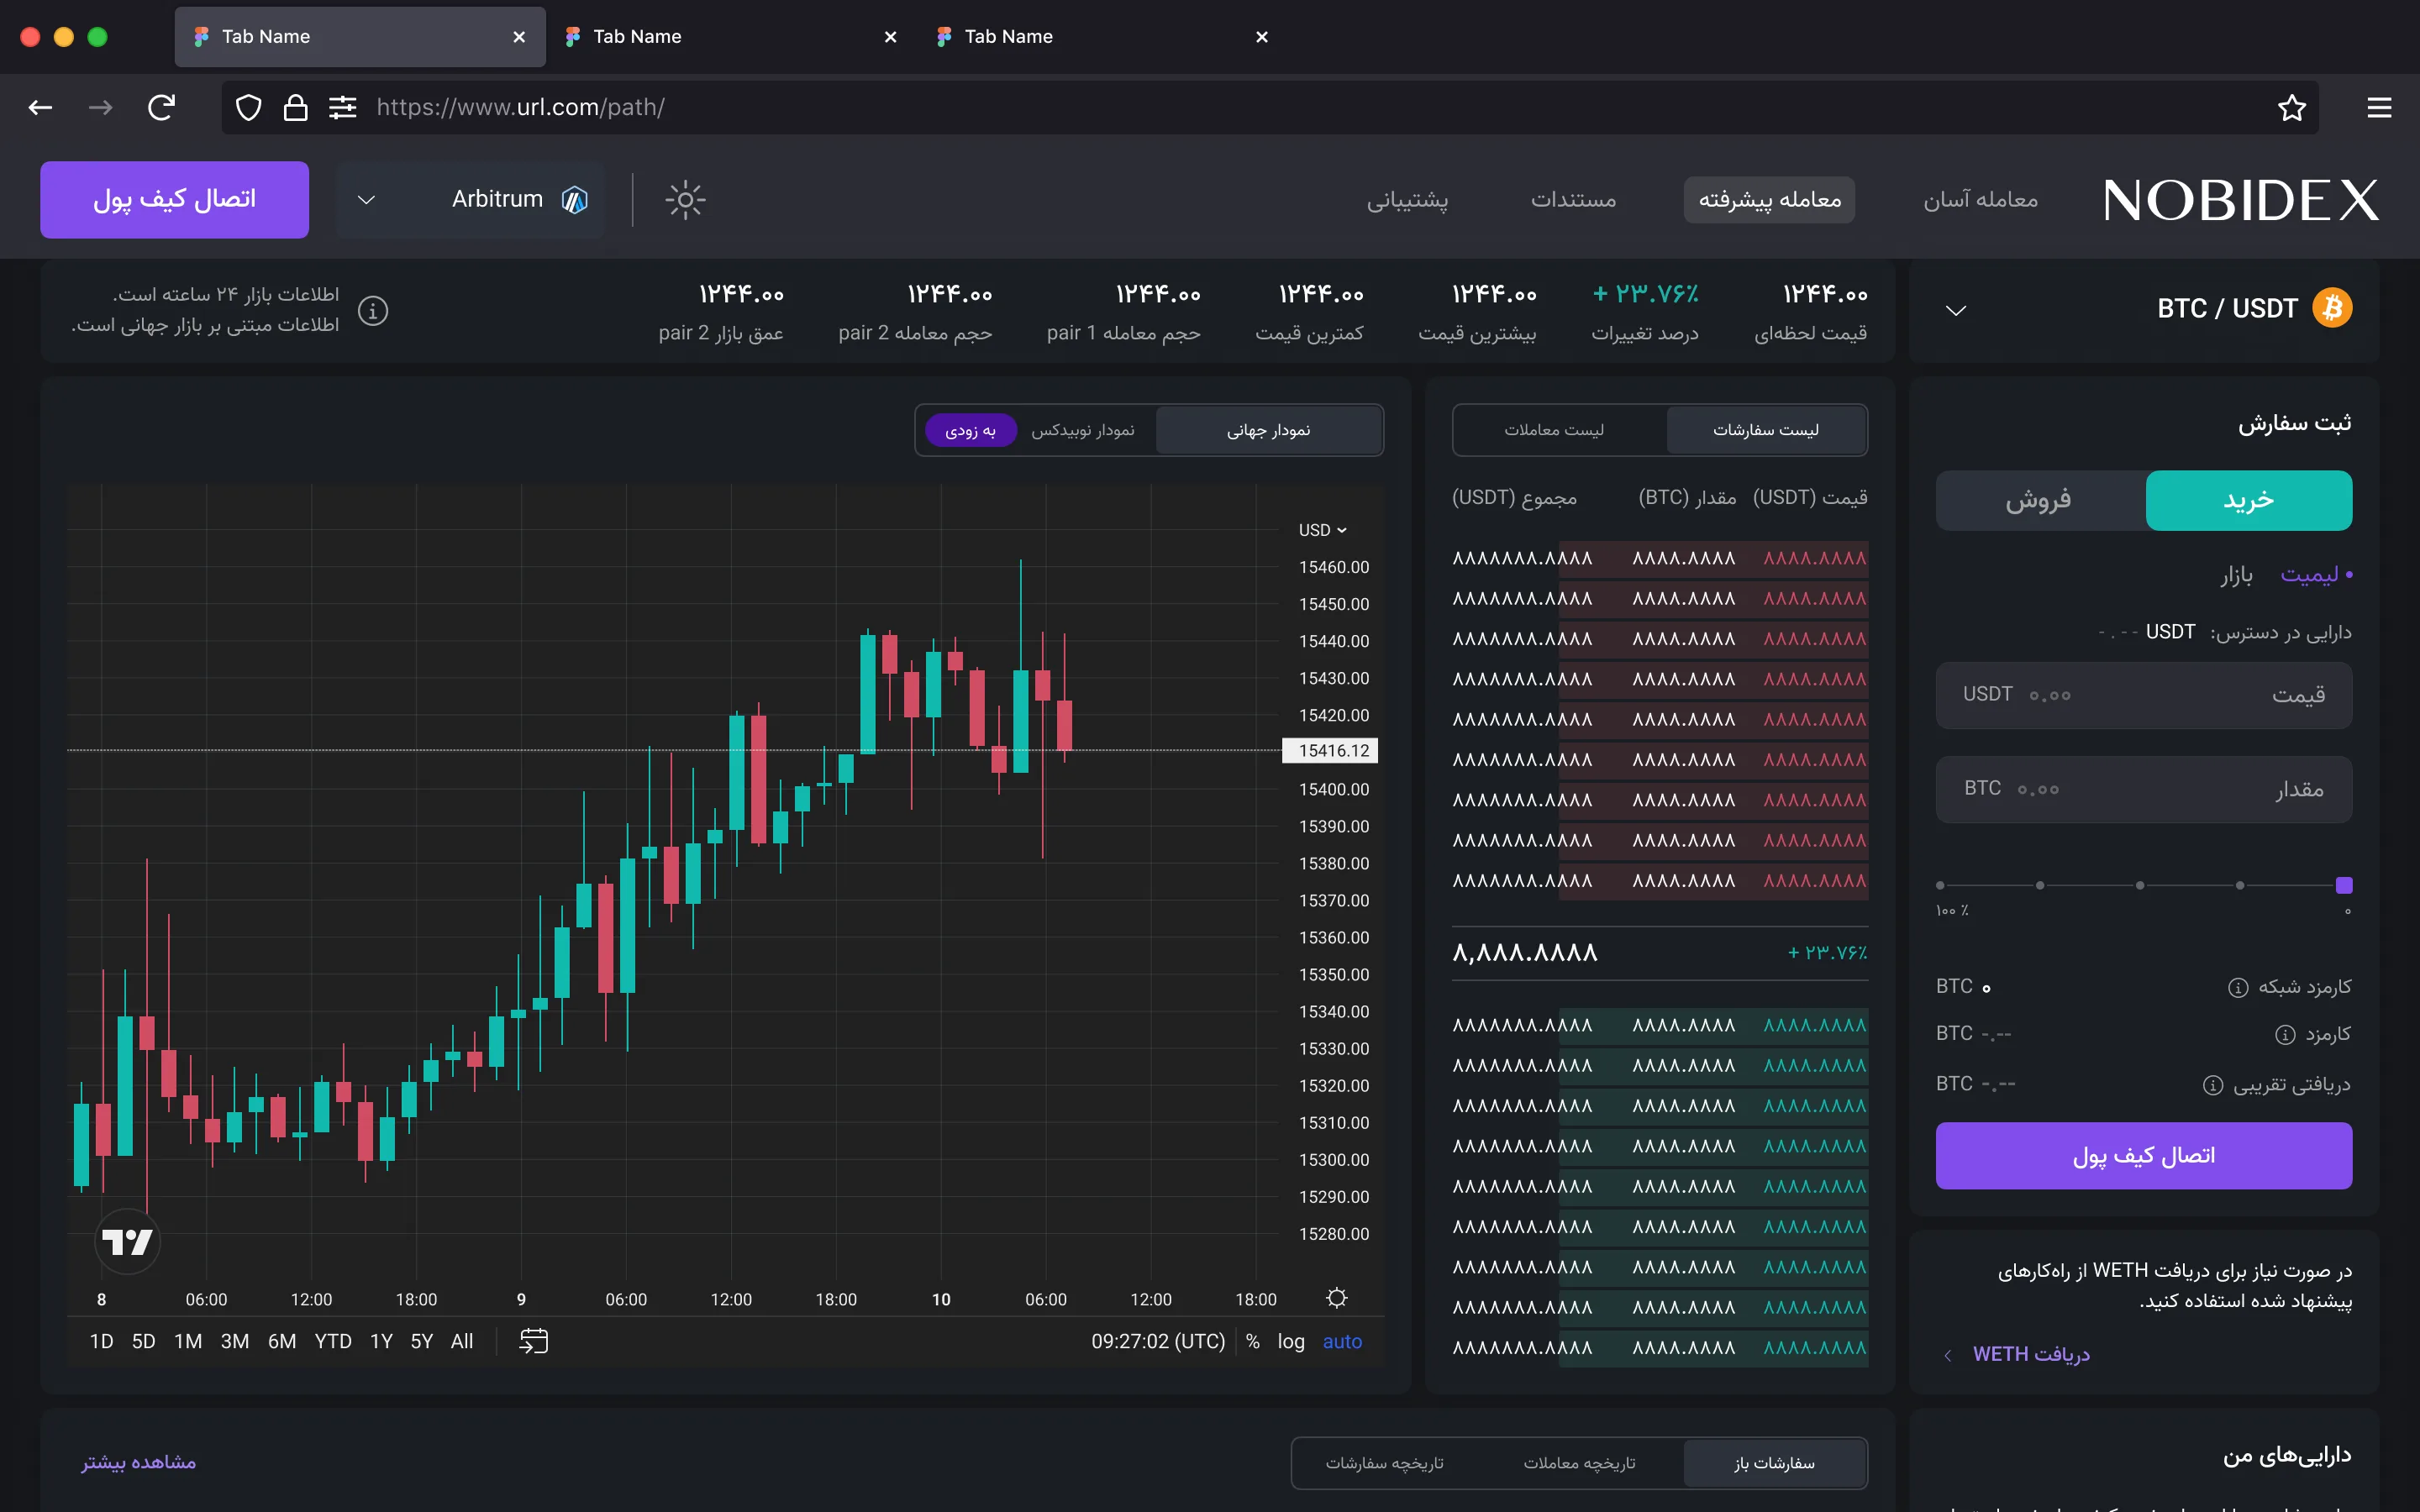Screen dimensions: 2420x1512
Task: Click the Arbitrum network logo icon
Action: point(575,200)
